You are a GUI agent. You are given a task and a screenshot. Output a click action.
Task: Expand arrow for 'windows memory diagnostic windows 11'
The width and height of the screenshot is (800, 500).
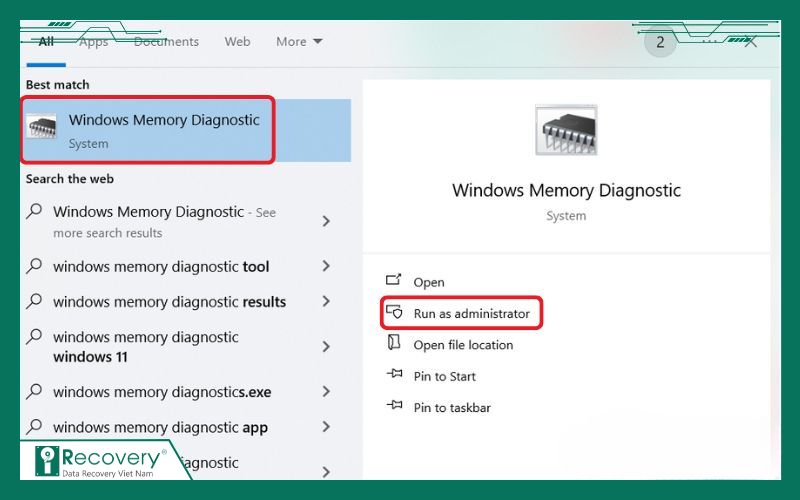[326, 346]
